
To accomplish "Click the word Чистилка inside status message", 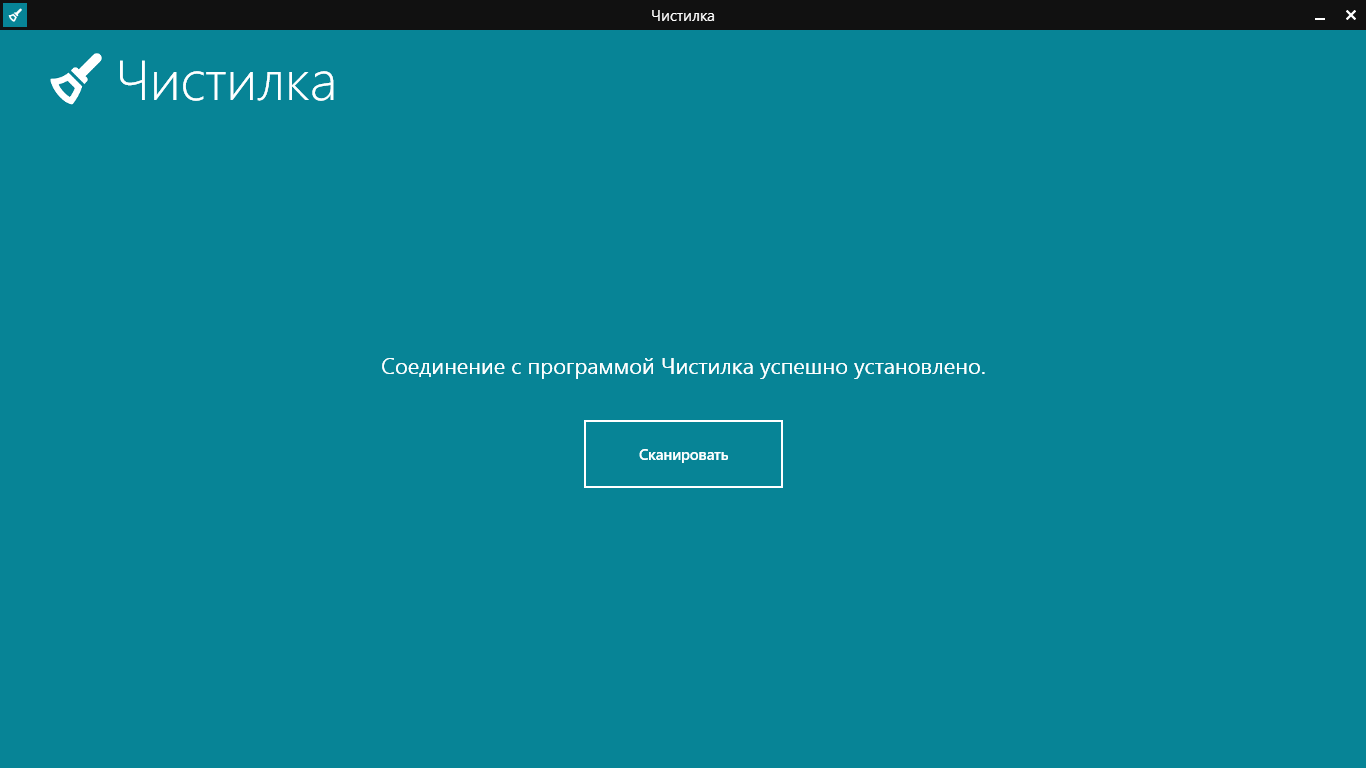I will (x=707, y=367).
